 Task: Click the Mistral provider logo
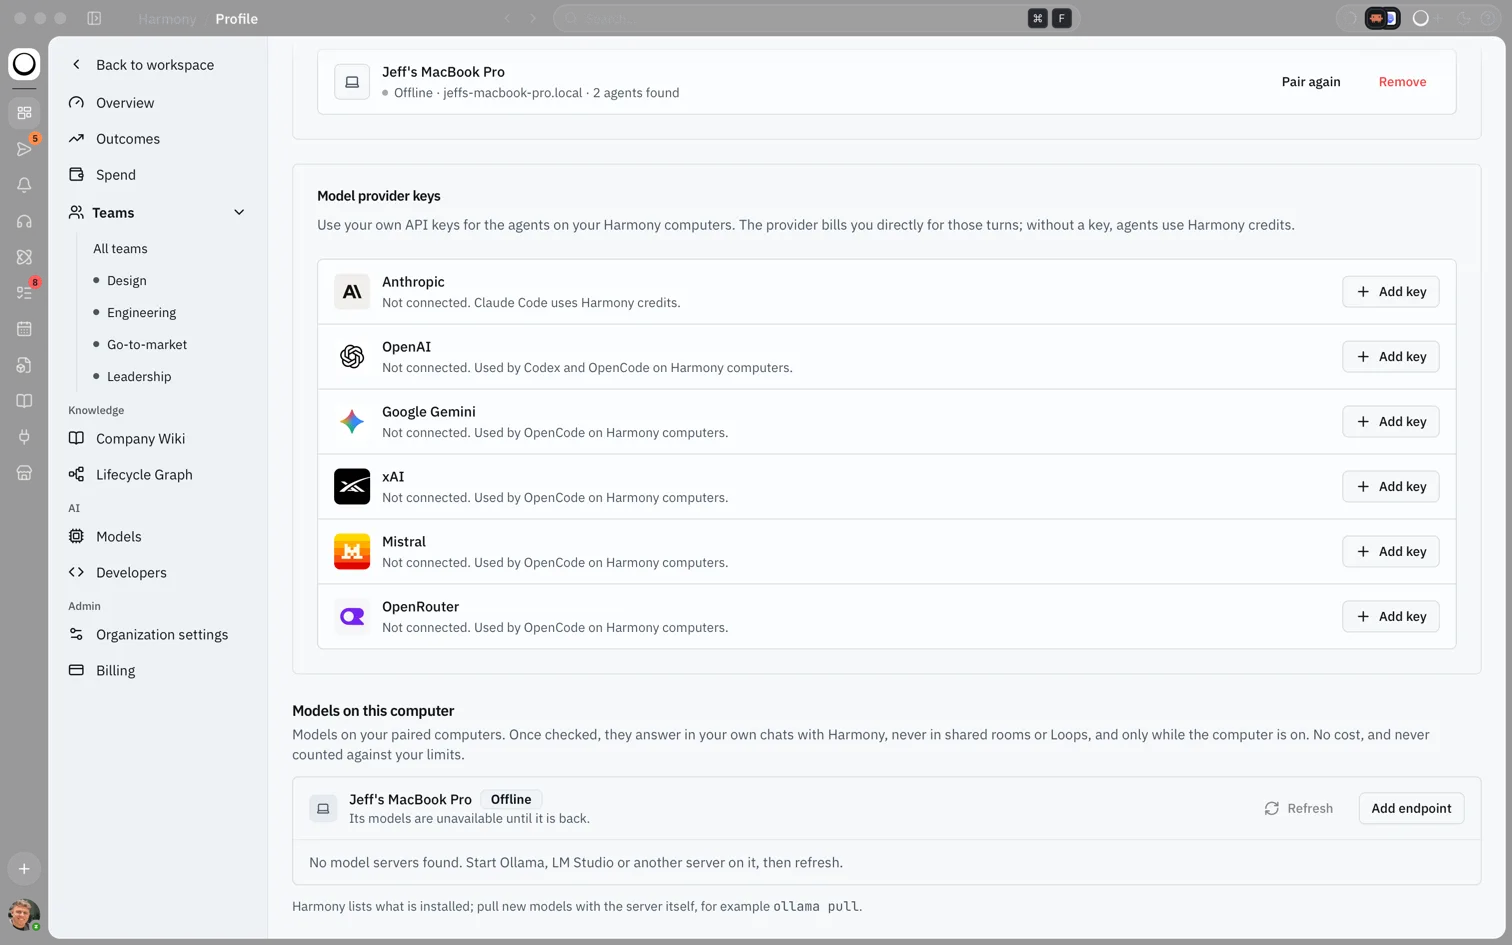pyautogui.click(x=352, y=552)
